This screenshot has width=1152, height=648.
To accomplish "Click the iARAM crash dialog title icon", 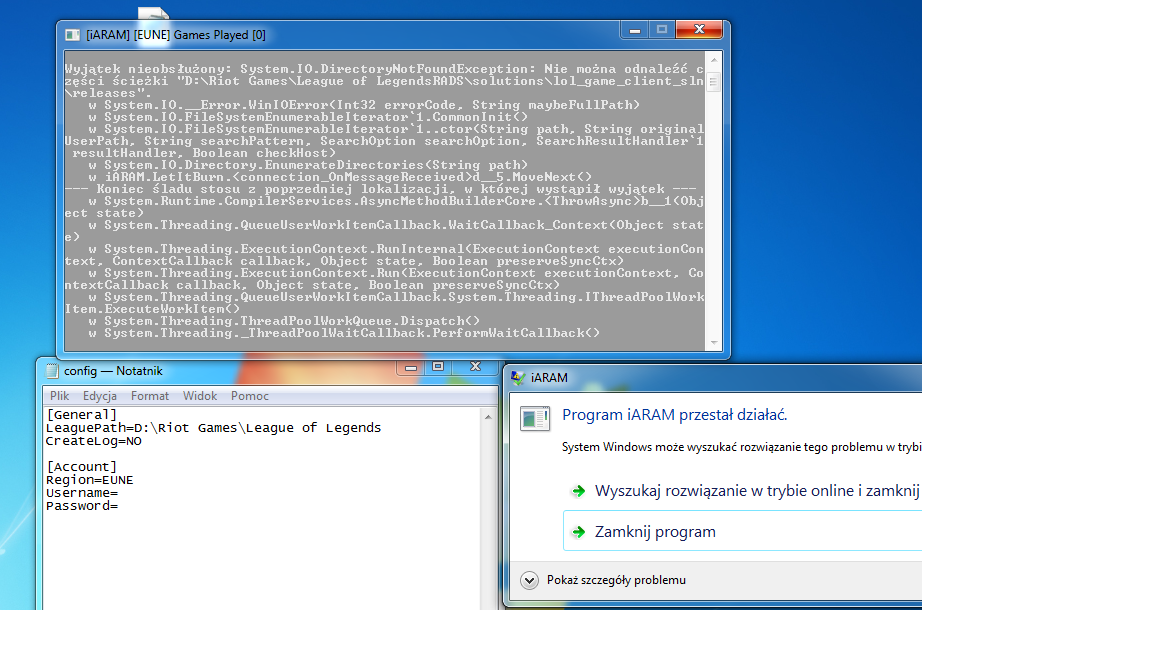I will click(518, 378).
